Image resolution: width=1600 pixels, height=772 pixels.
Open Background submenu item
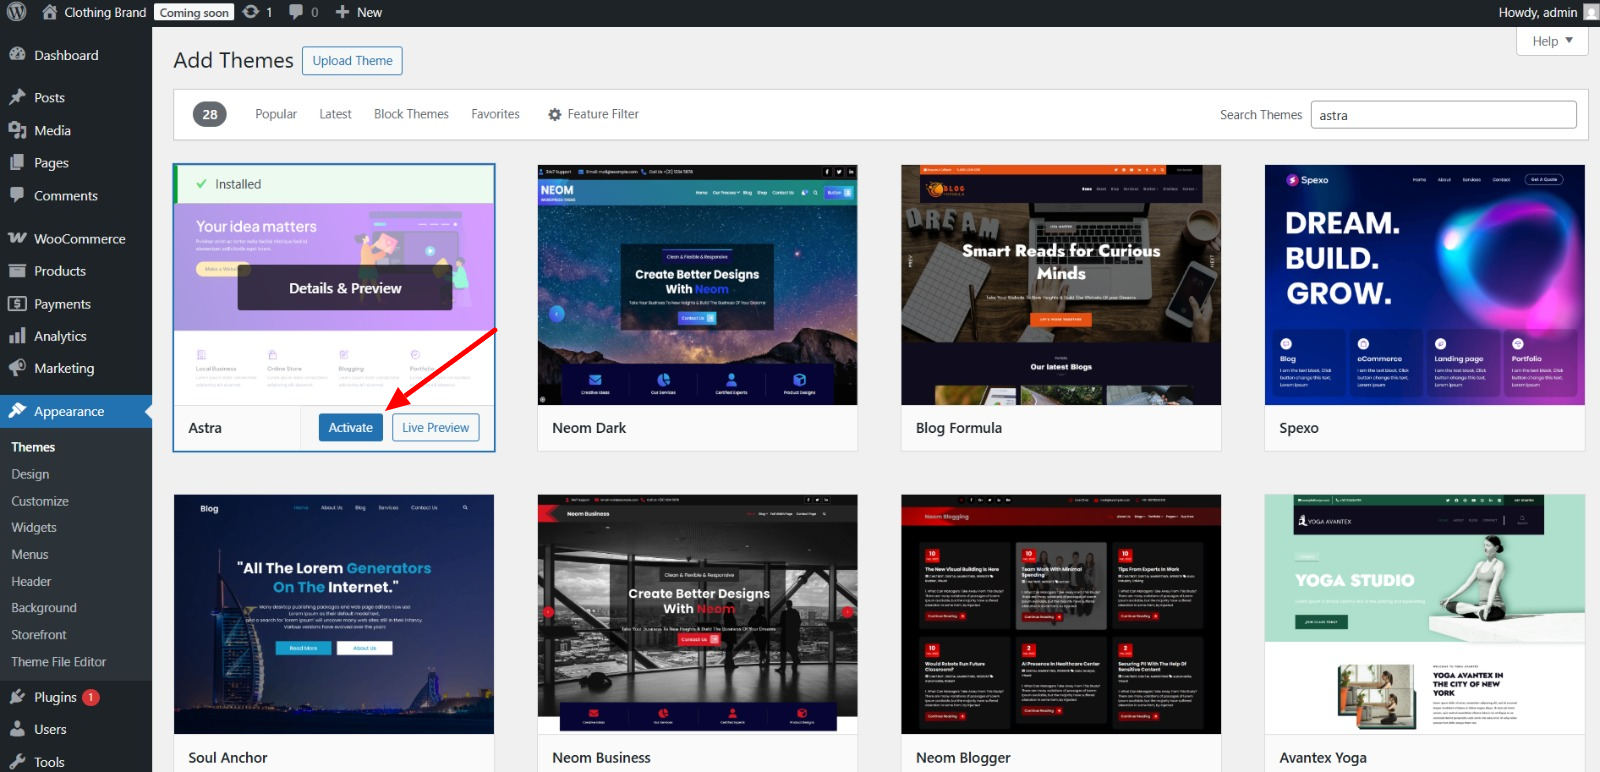click(44, 607)
